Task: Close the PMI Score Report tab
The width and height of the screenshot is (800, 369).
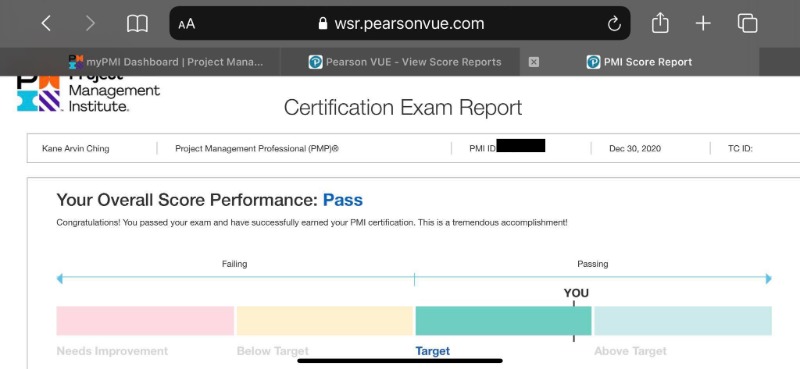Action: (534, 62)
